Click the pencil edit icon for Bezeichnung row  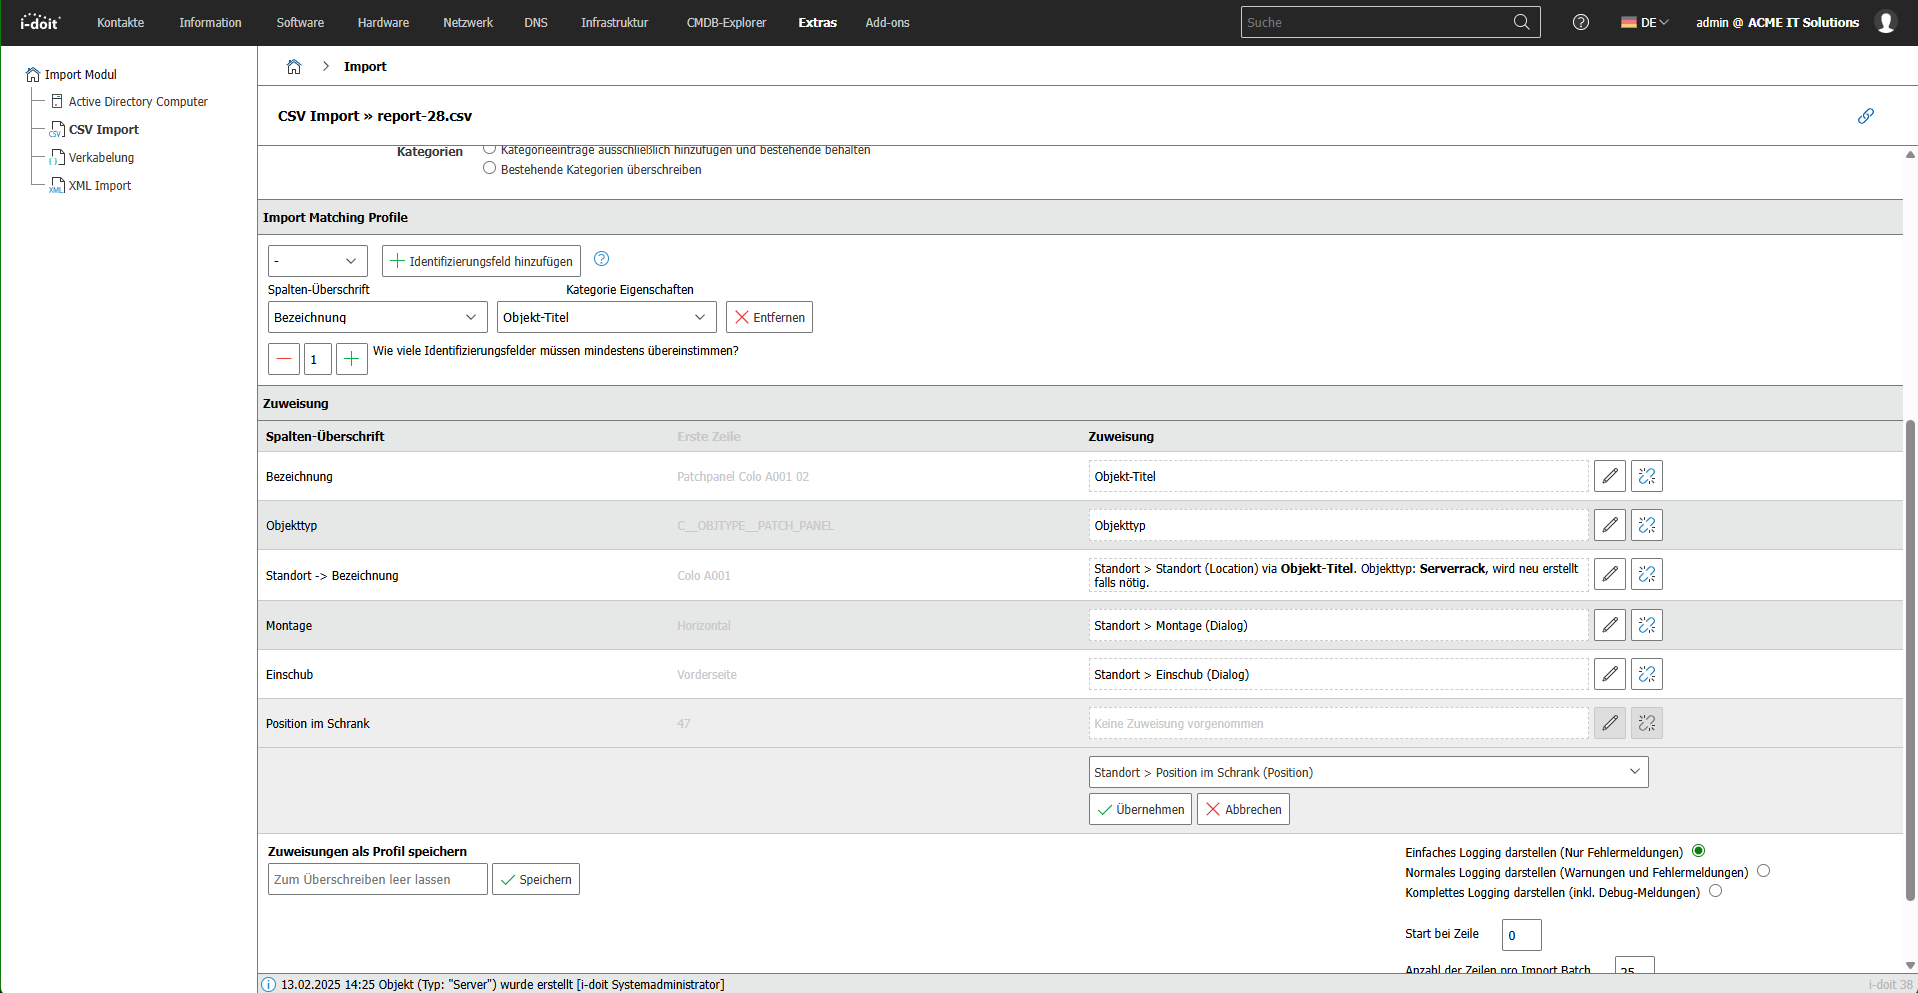pos(1609,476)
